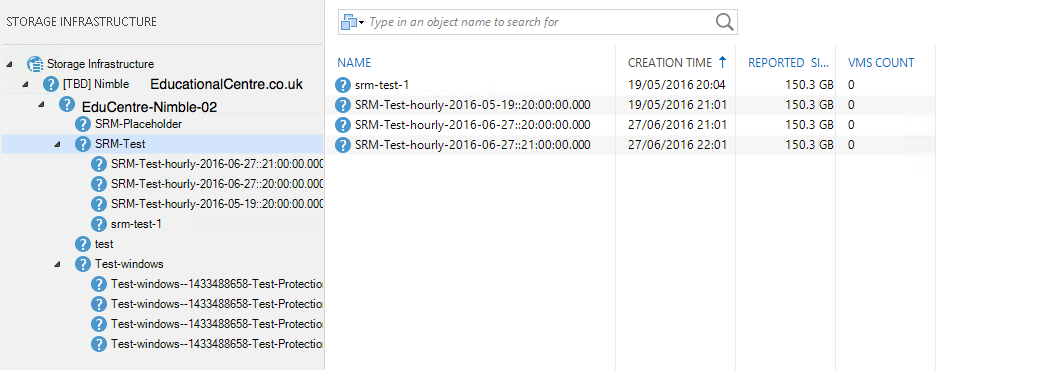
Task: Sort by the REPORTED SI... column header
Action: [x=788, y=63]
